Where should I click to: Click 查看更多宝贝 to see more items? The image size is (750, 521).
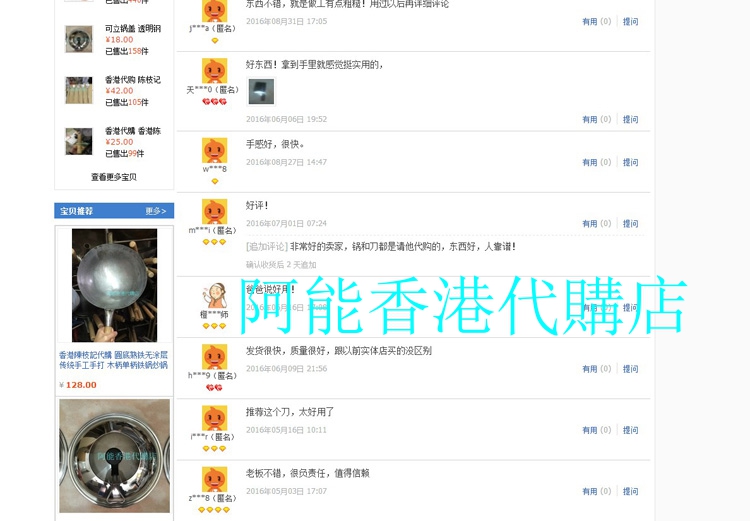click(x=114, y=177)
